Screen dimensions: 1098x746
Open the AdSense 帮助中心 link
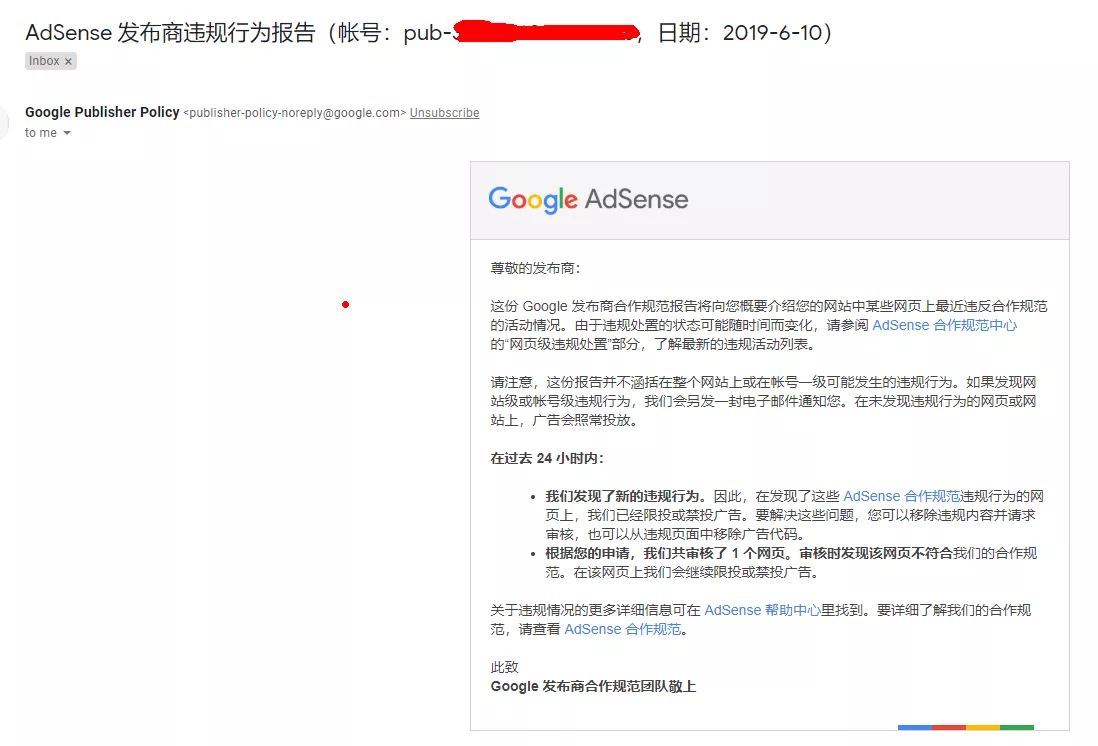(762, 610)
